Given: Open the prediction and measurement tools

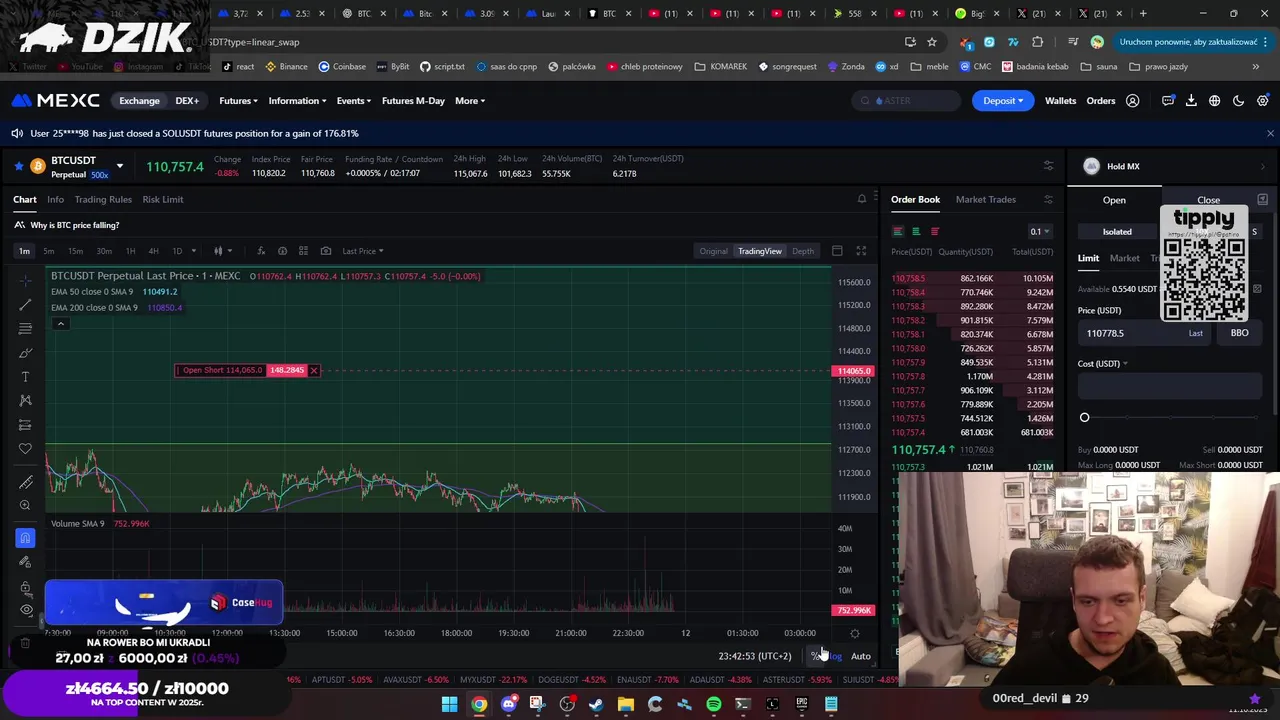Looking at the screenshot, I should click(x=25, y=425).
